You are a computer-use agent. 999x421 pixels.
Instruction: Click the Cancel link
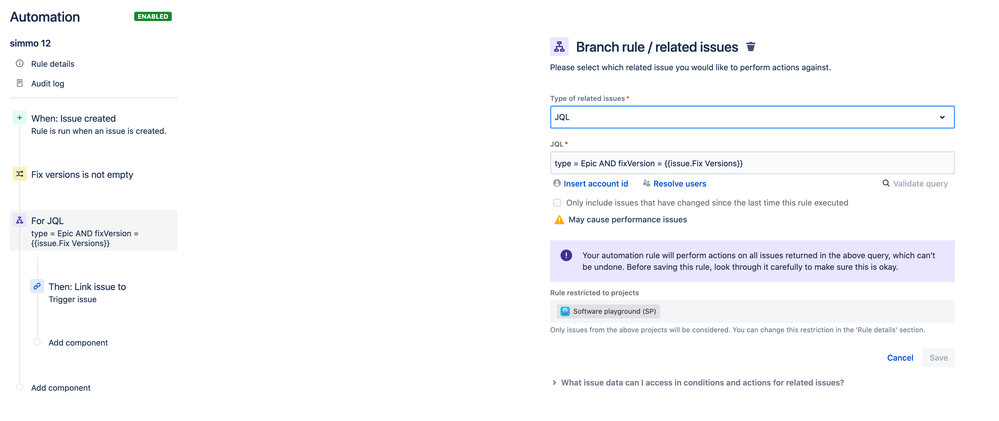coord(900,358)
